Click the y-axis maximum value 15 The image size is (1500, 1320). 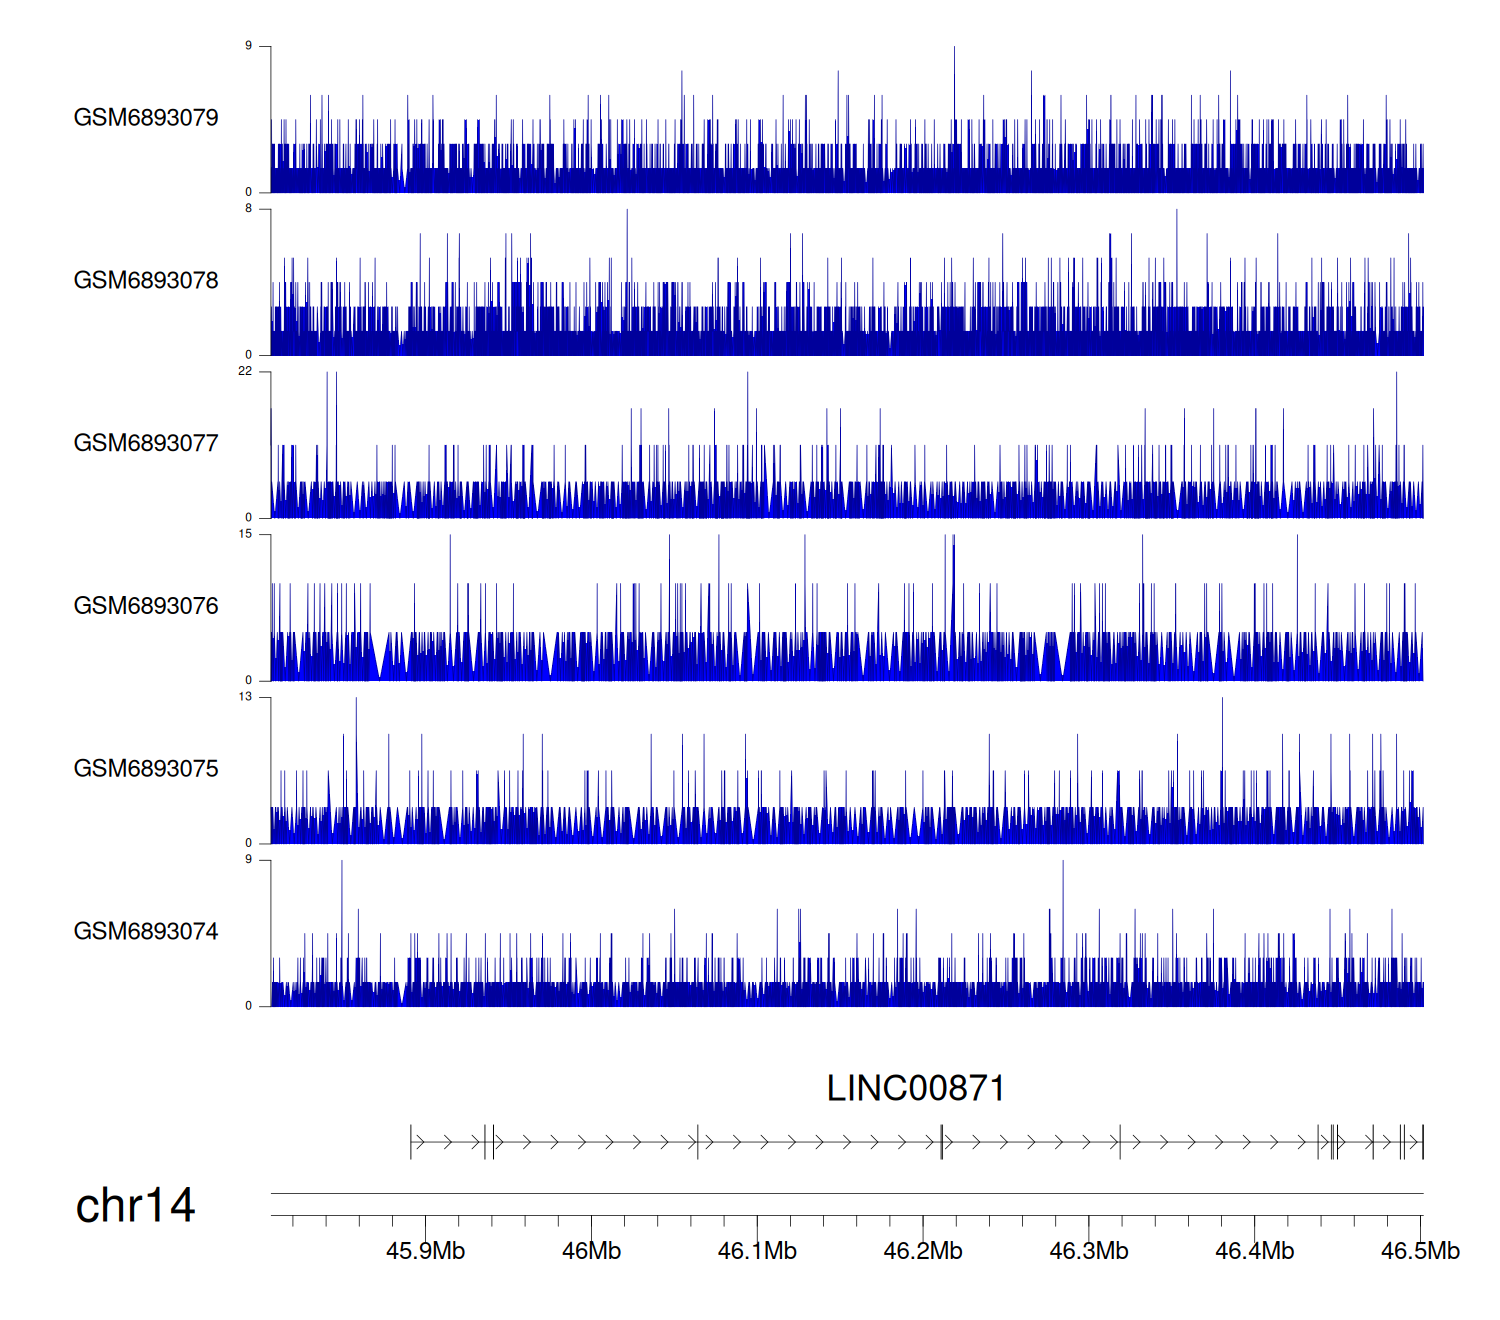coord(245,534)
